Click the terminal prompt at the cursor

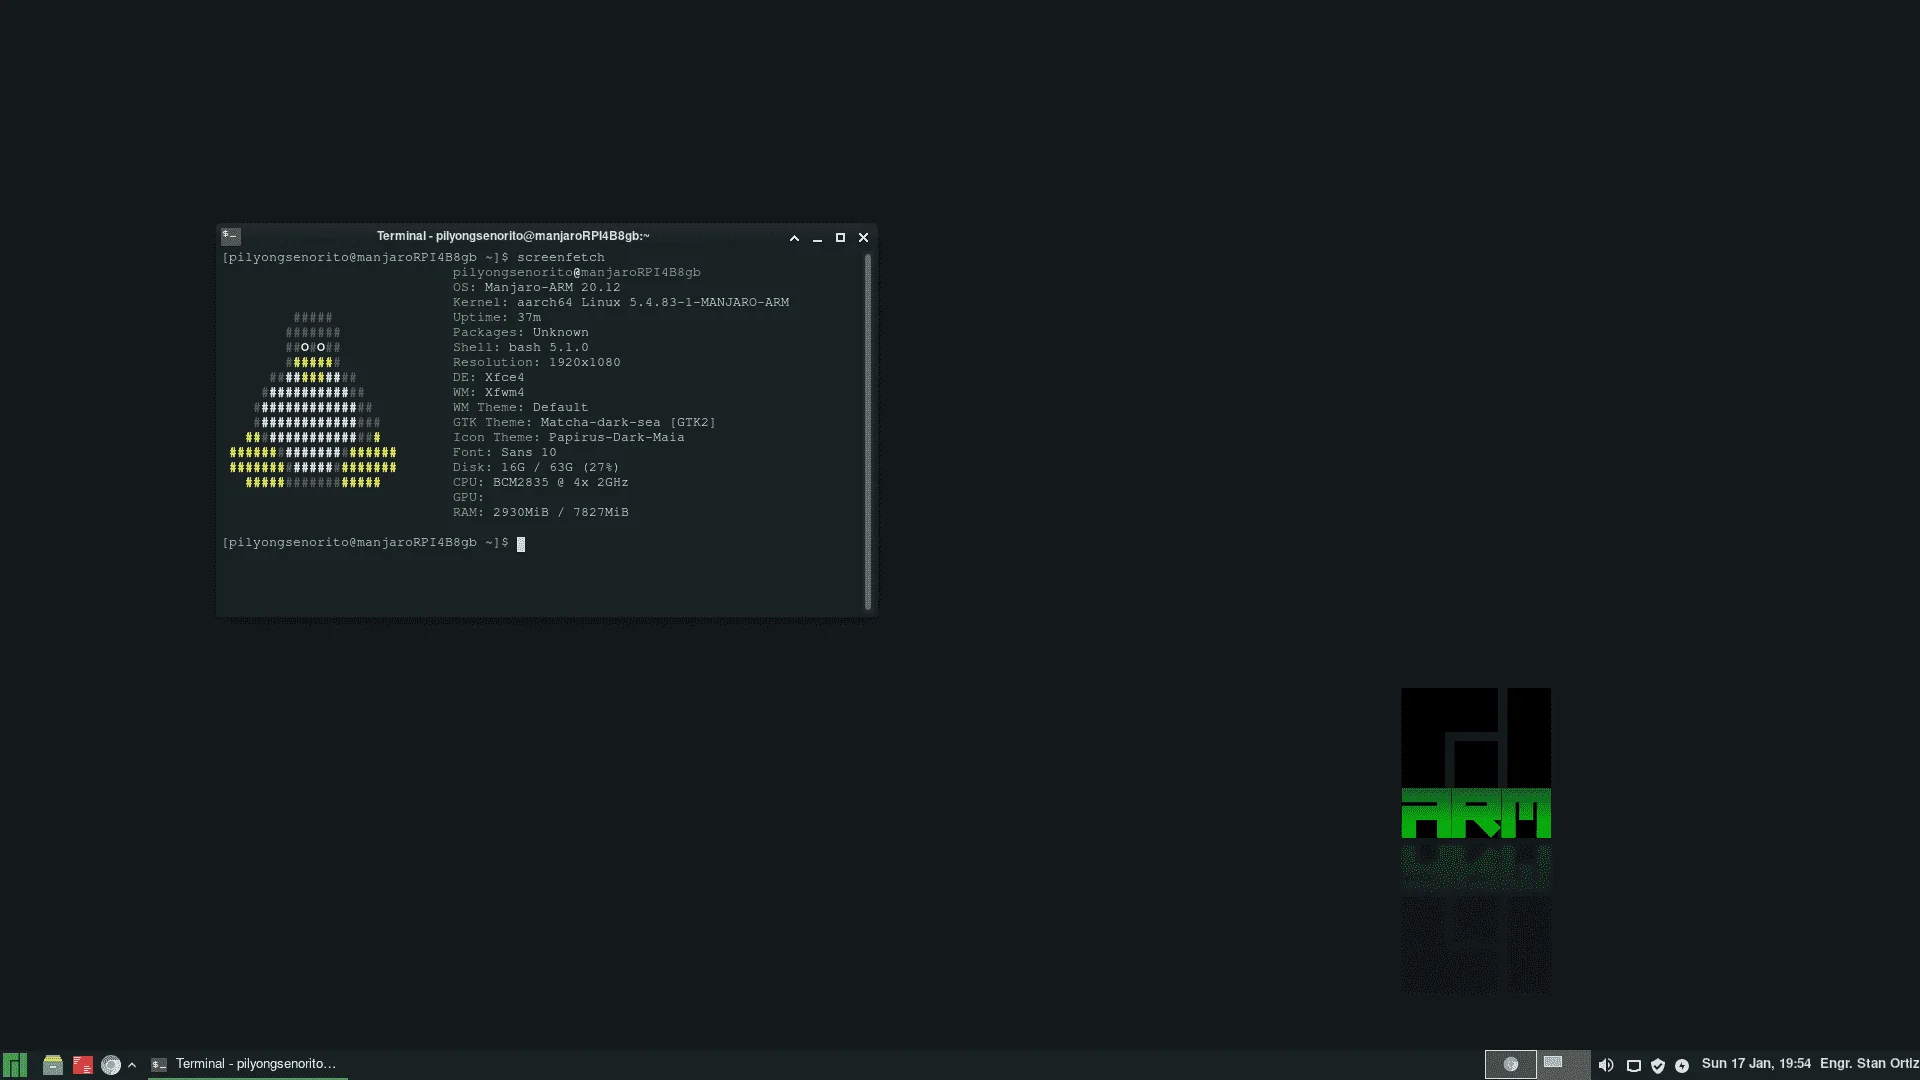520,544
